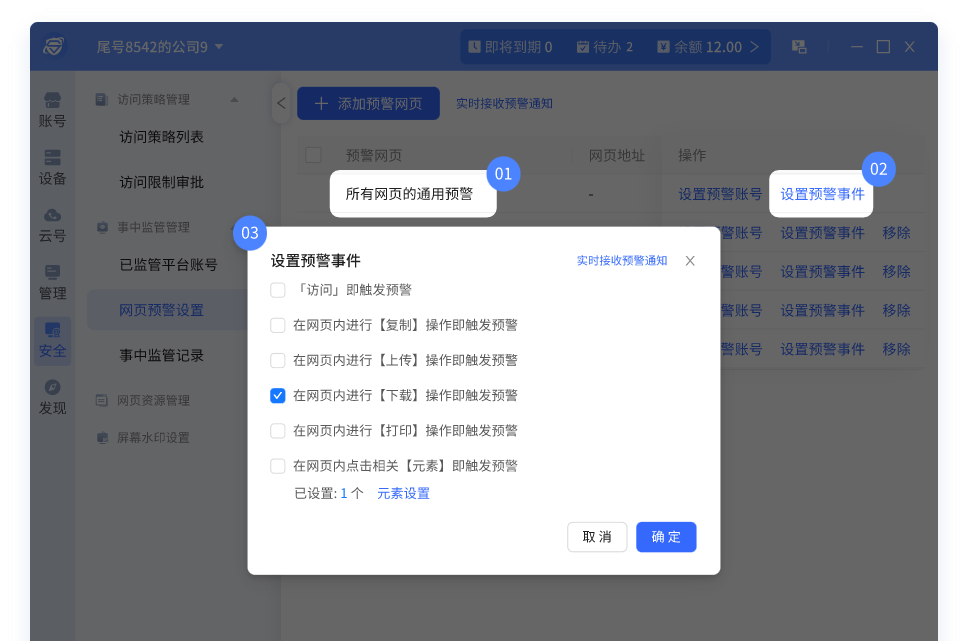Image resolution: width=968 pixels, height=641 pixels.
Task: Collapse the left navigation panel arrow
Action: pos(281,103)
